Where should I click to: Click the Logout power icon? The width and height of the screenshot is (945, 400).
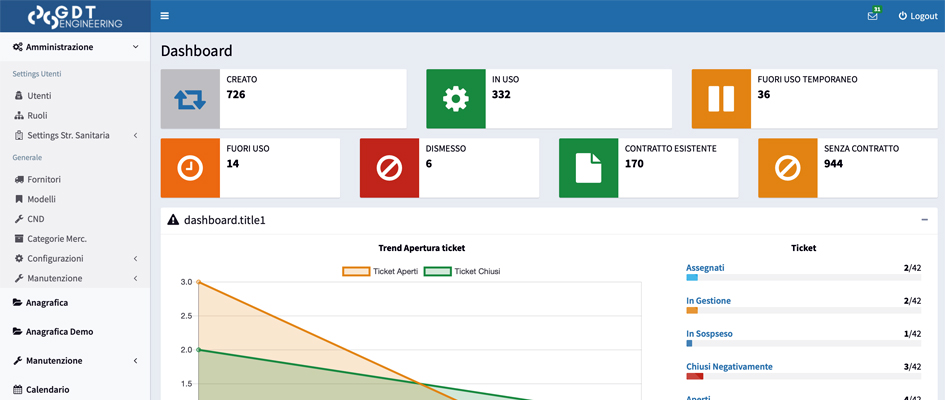(902, 16)
